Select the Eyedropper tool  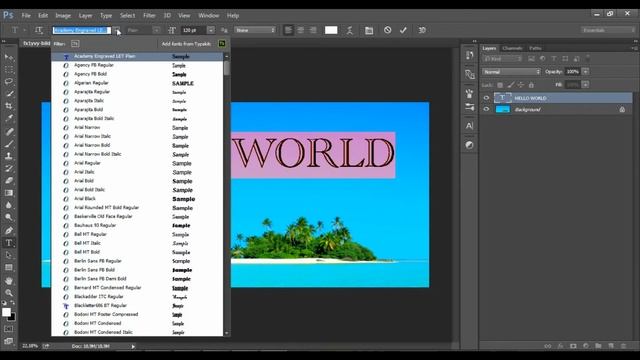coord(9,118)
